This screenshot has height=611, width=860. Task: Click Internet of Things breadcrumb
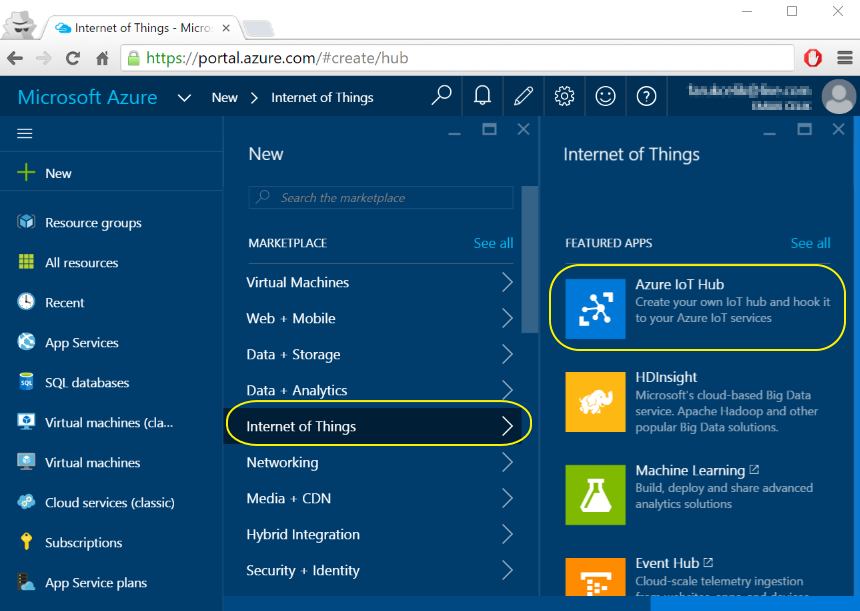tap(322, 98)
